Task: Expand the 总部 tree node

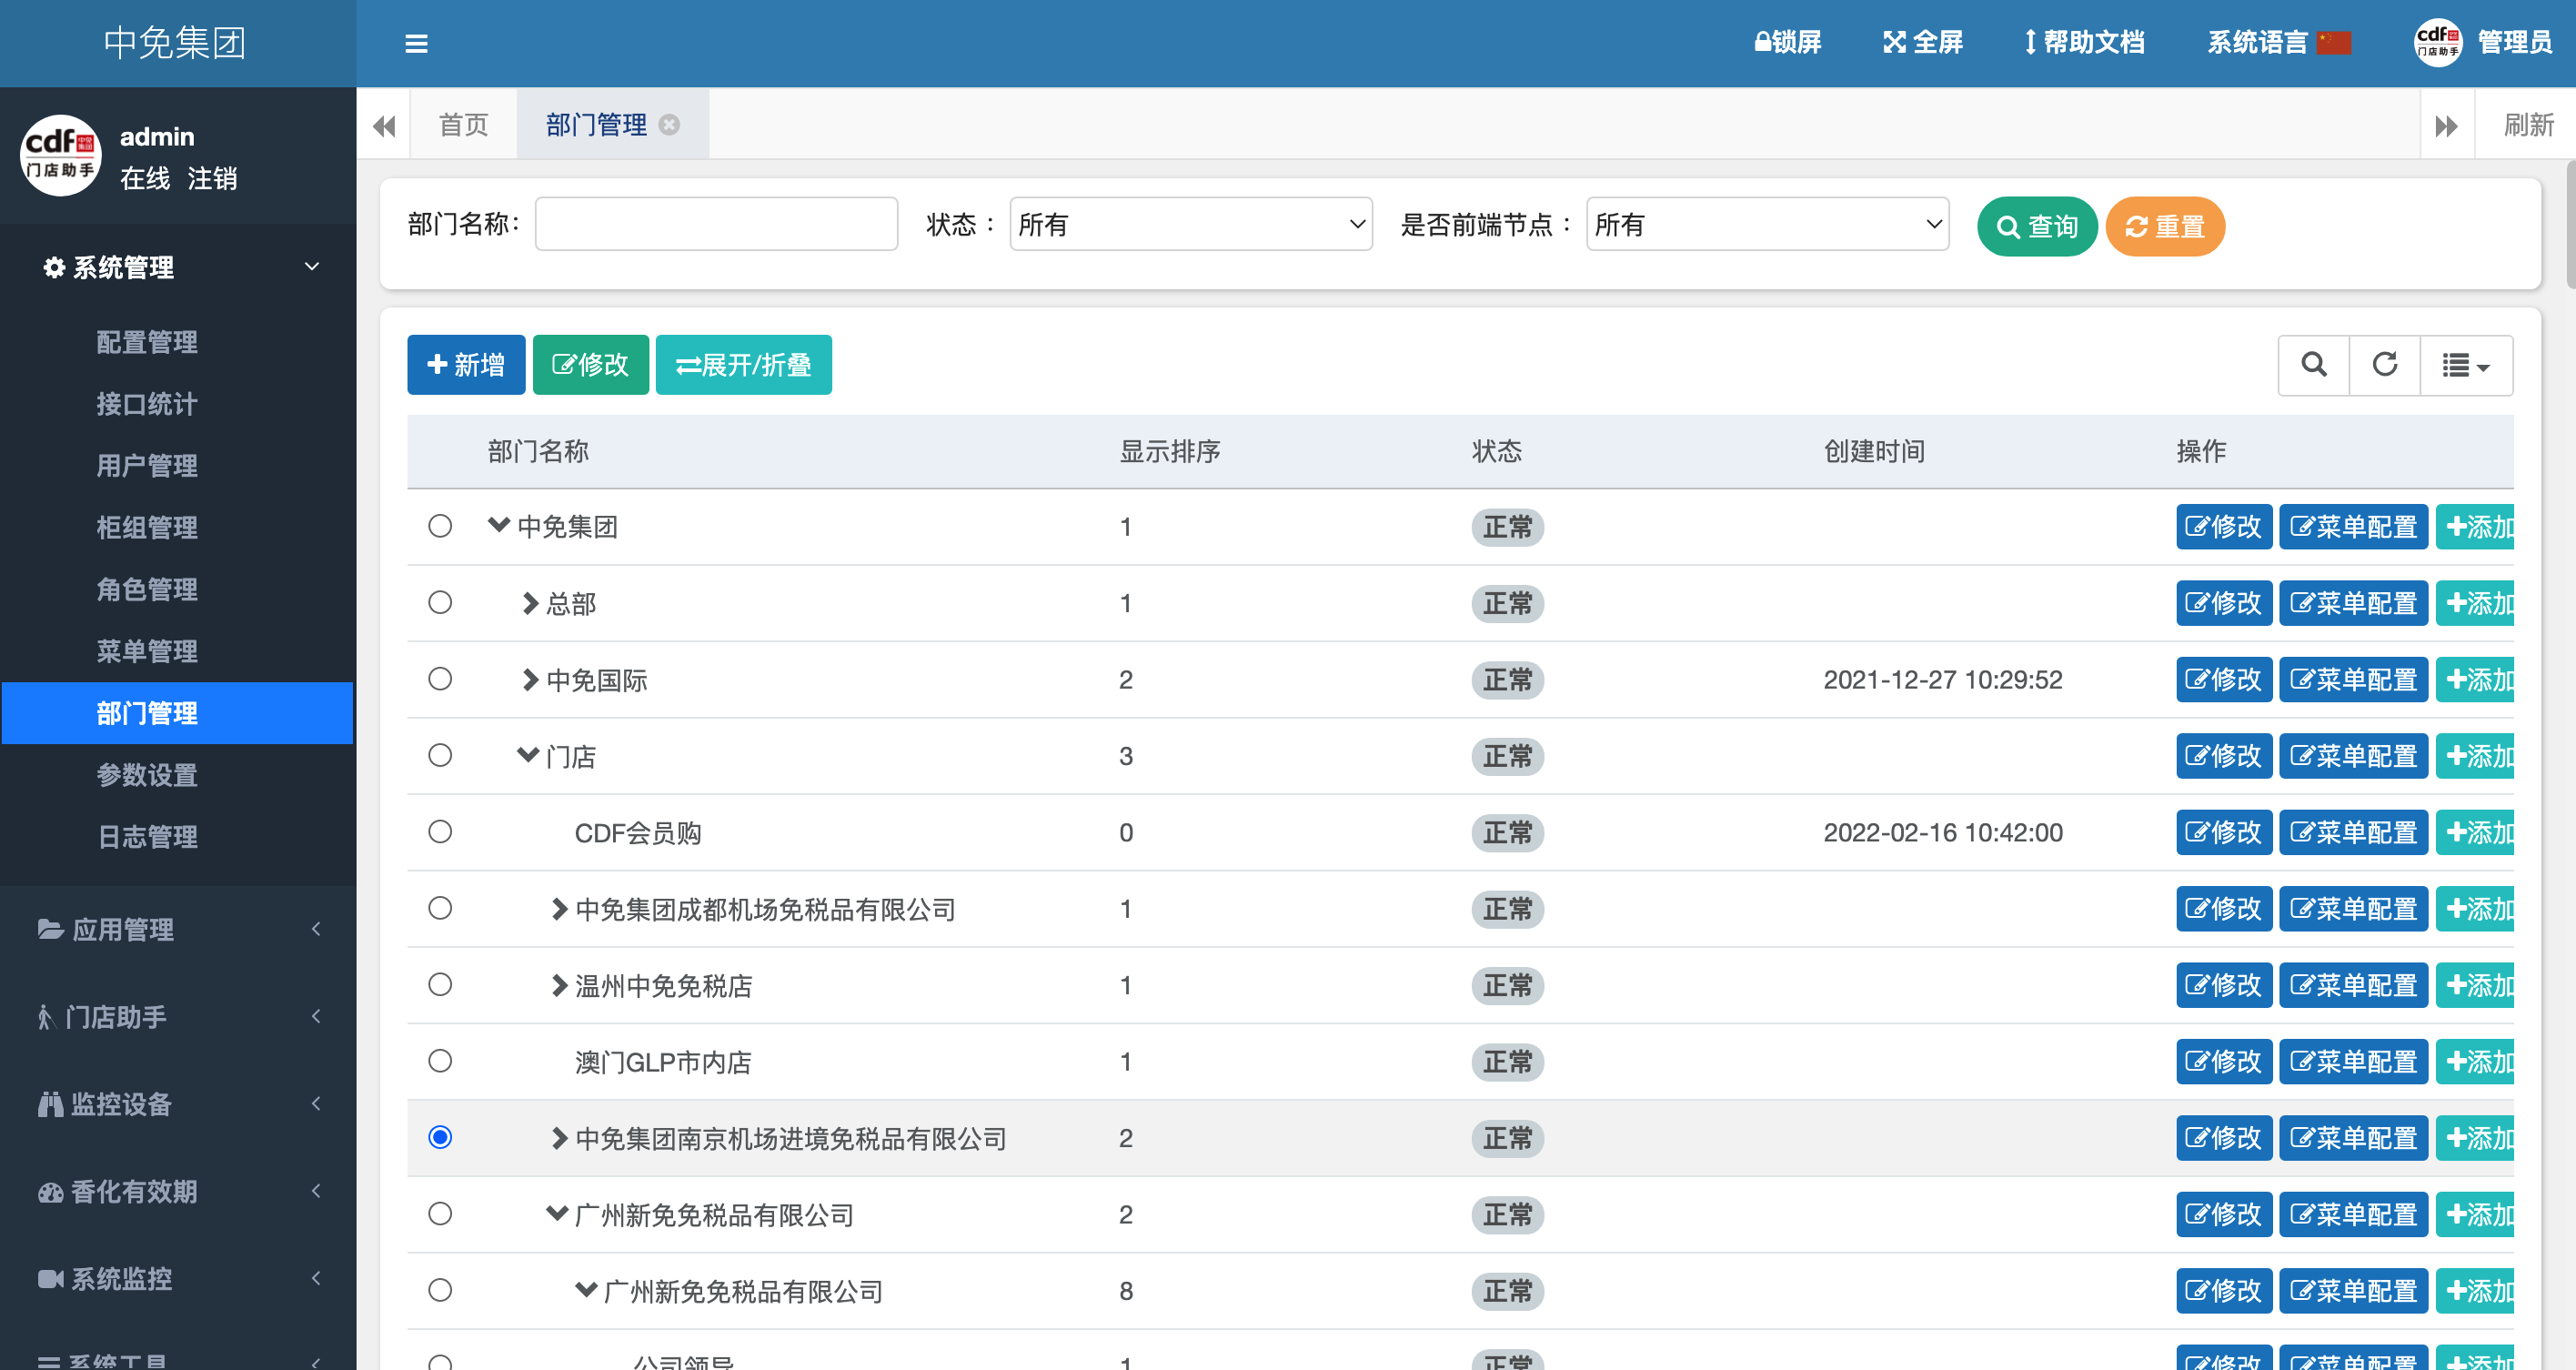Action: [530, 603]
